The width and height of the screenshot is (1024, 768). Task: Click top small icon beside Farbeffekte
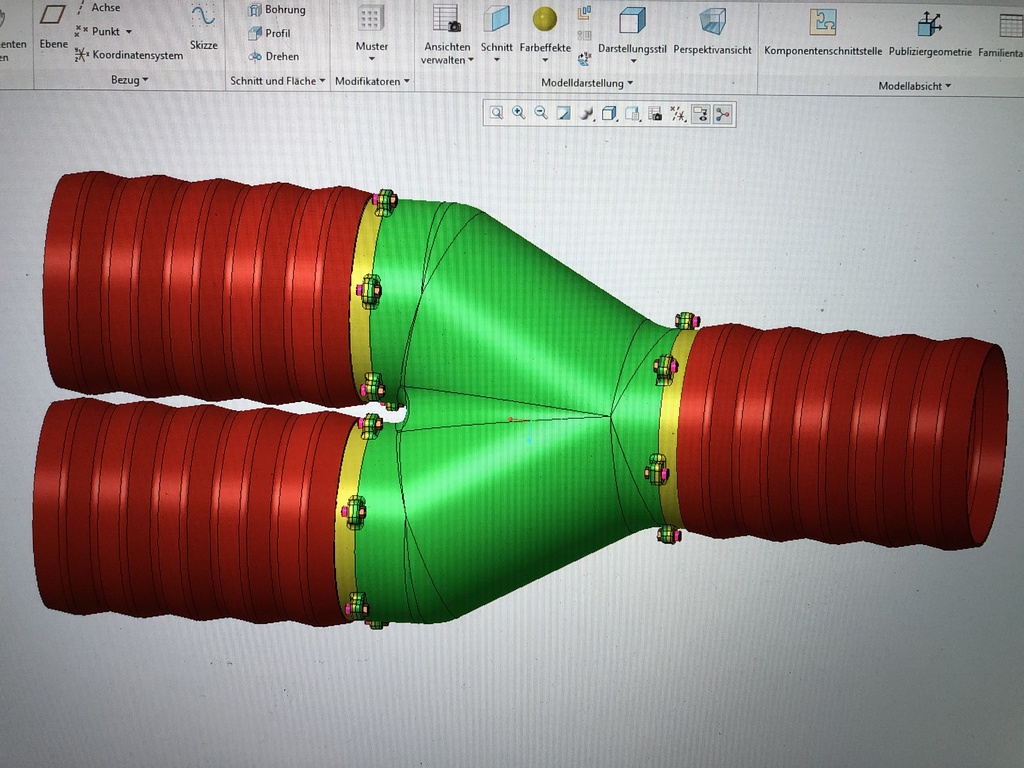pos(584,12)
